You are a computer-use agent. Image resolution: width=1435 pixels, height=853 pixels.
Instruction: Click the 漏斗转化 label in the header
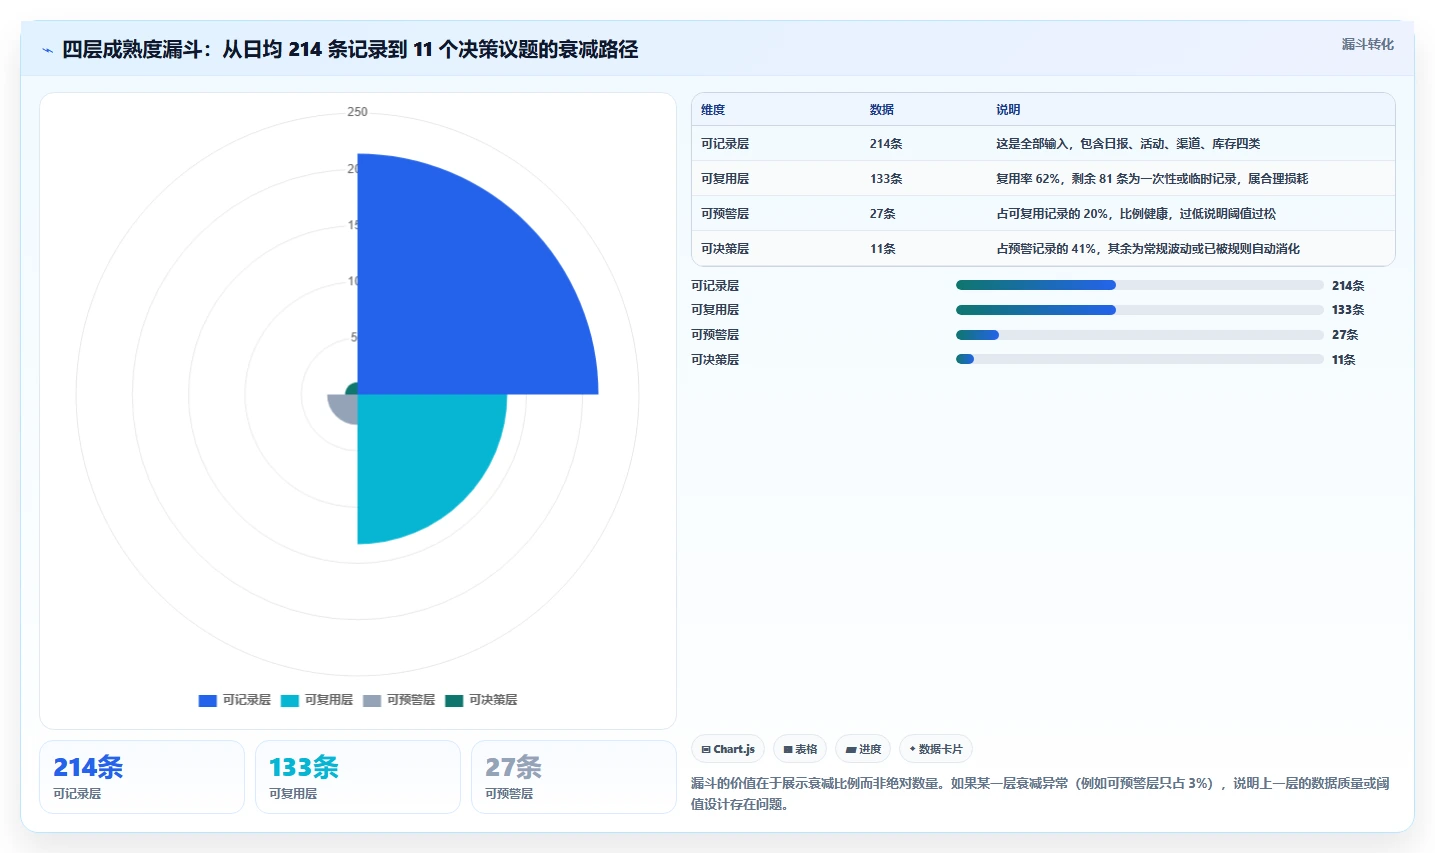coord(1367,44)
